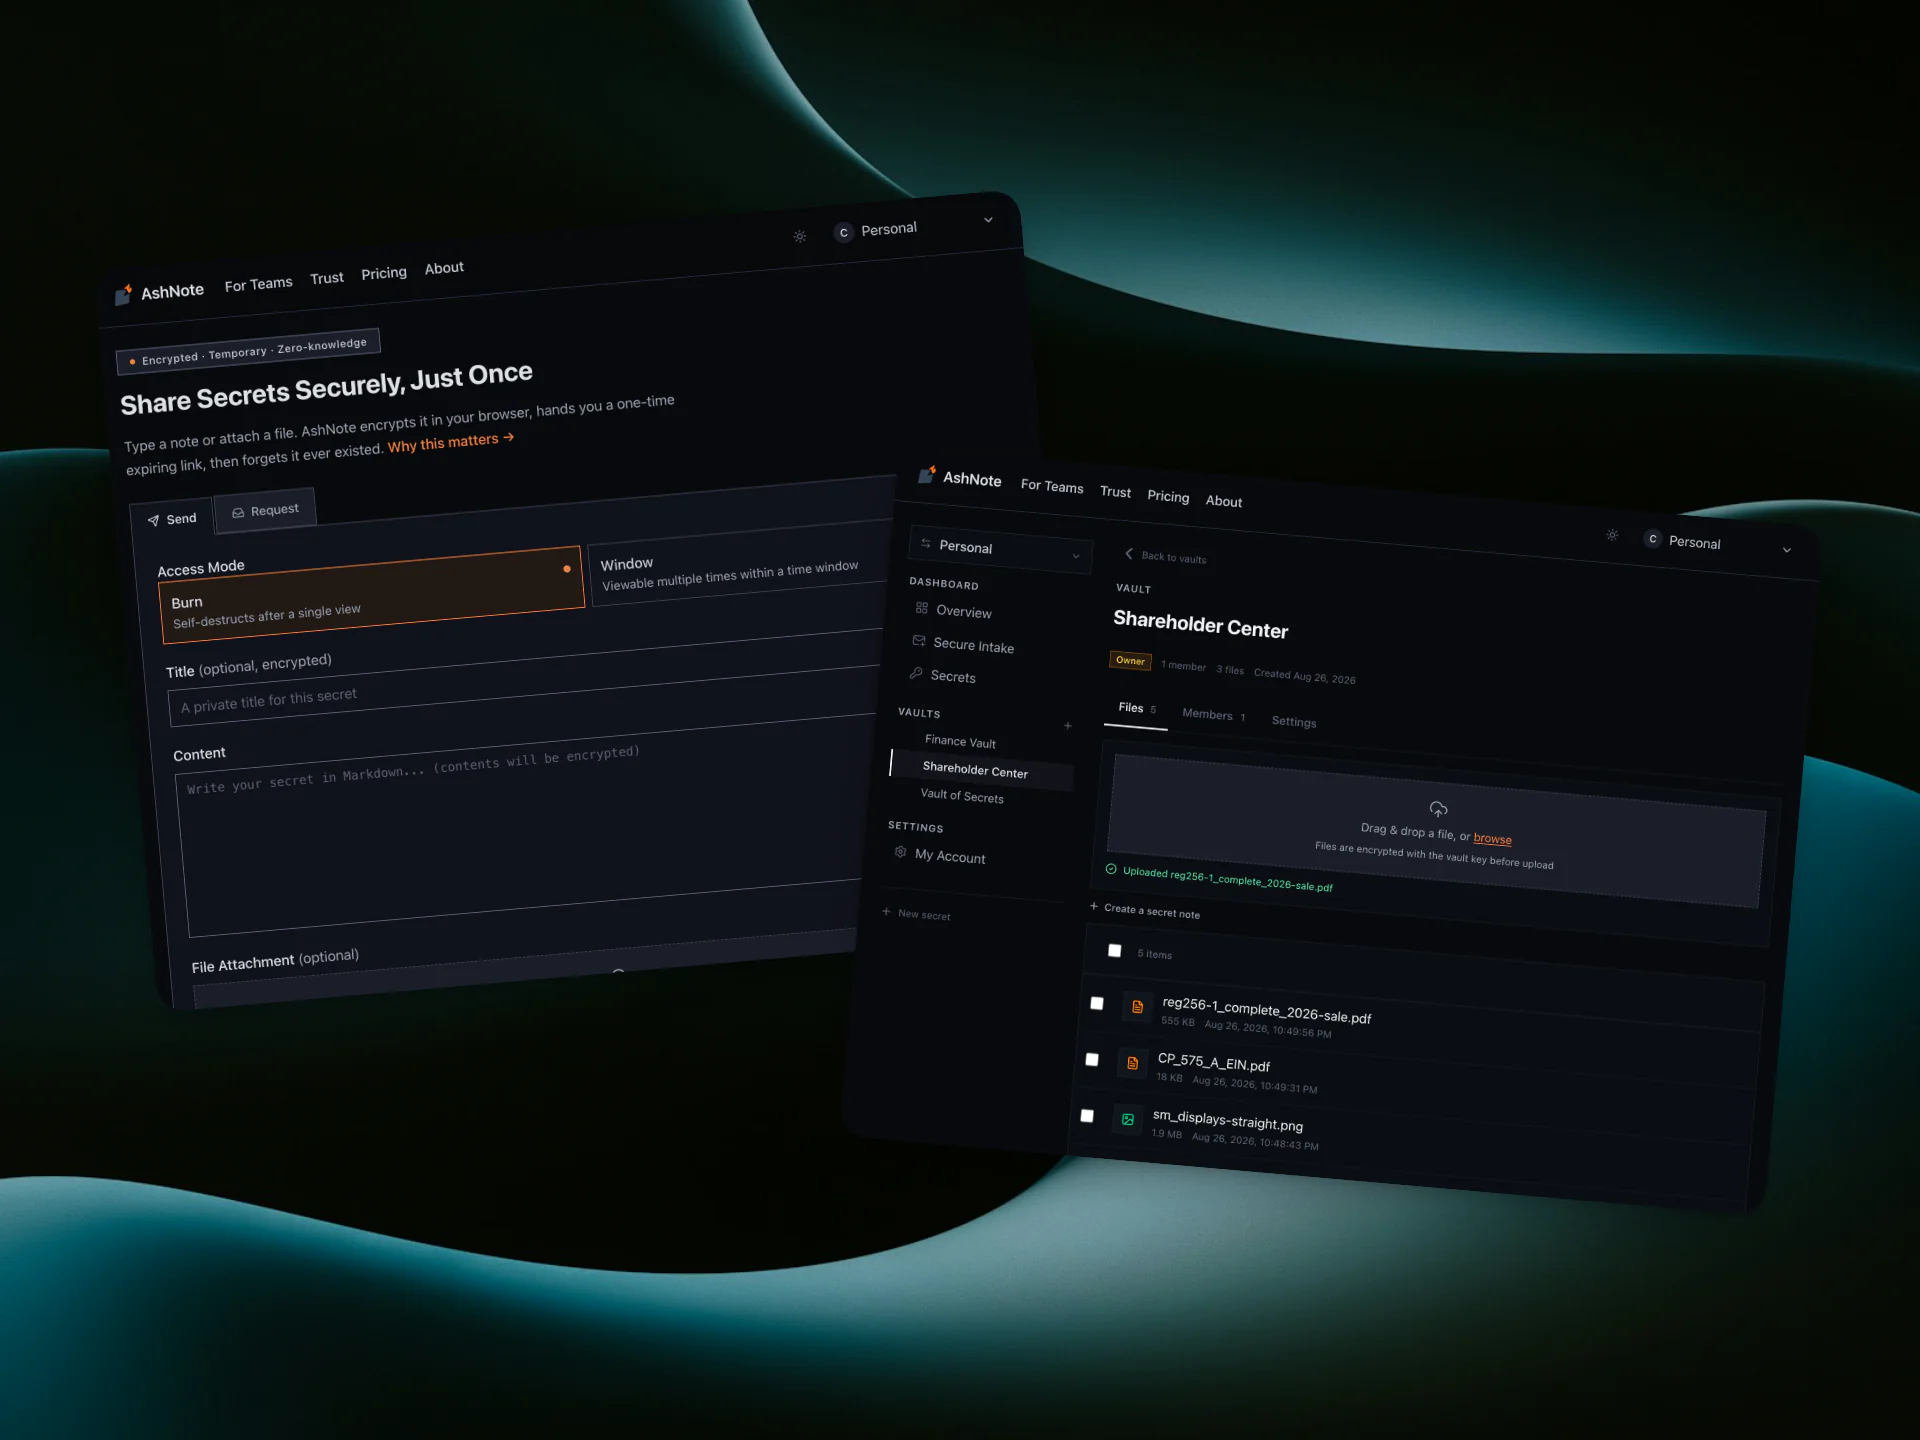Screen dimensions: 1920x1440
Task: Focus the Title input with private title placeholder
Action: click(524, 695)
